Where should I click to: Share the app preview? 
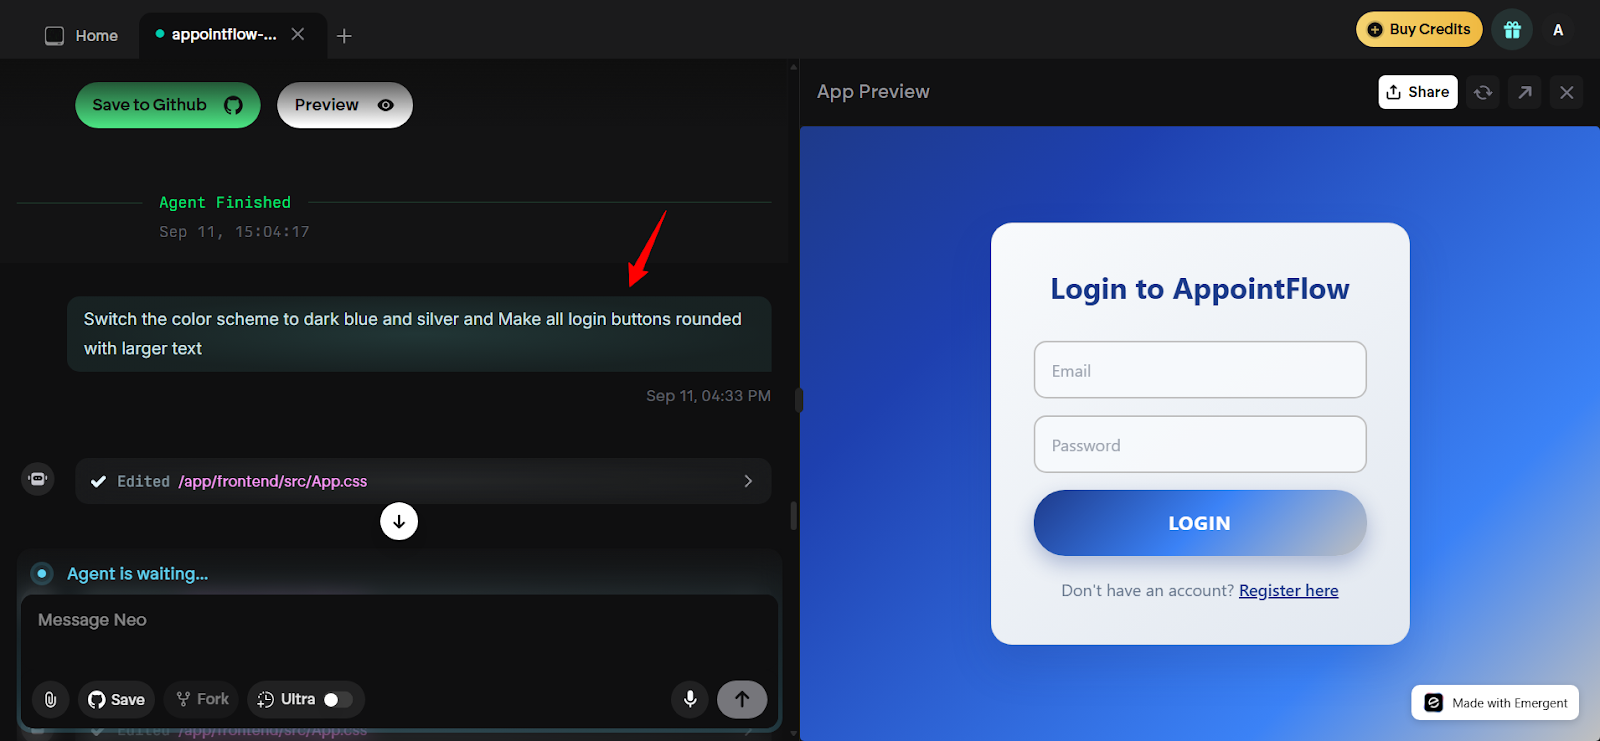click(1418, 92)
